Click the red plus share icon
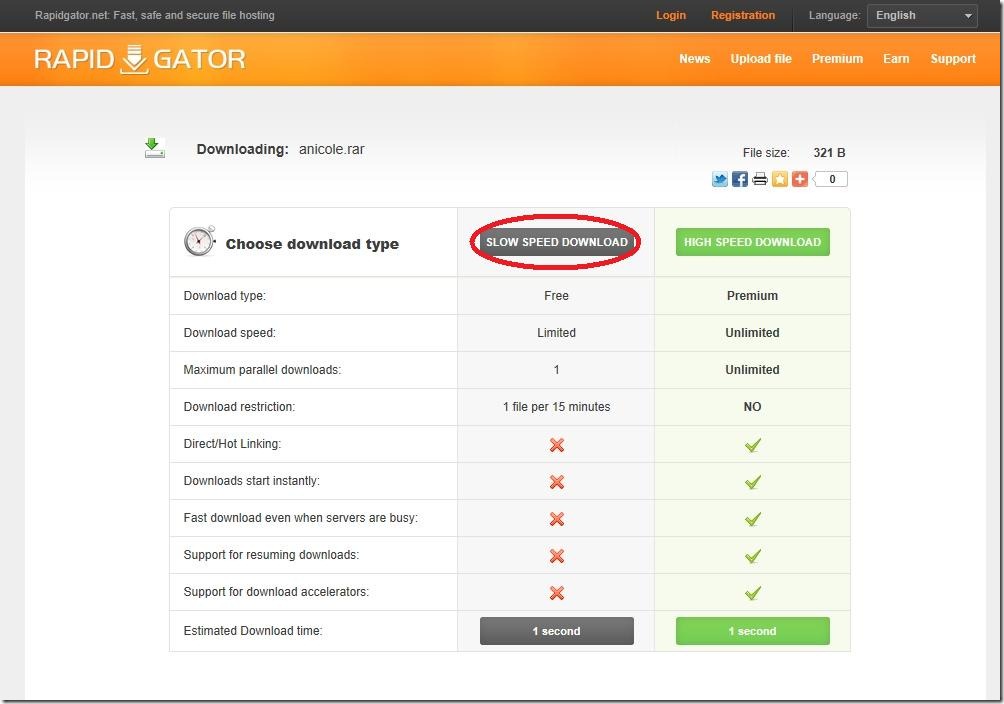1004x704 pixels. point(799,179)
